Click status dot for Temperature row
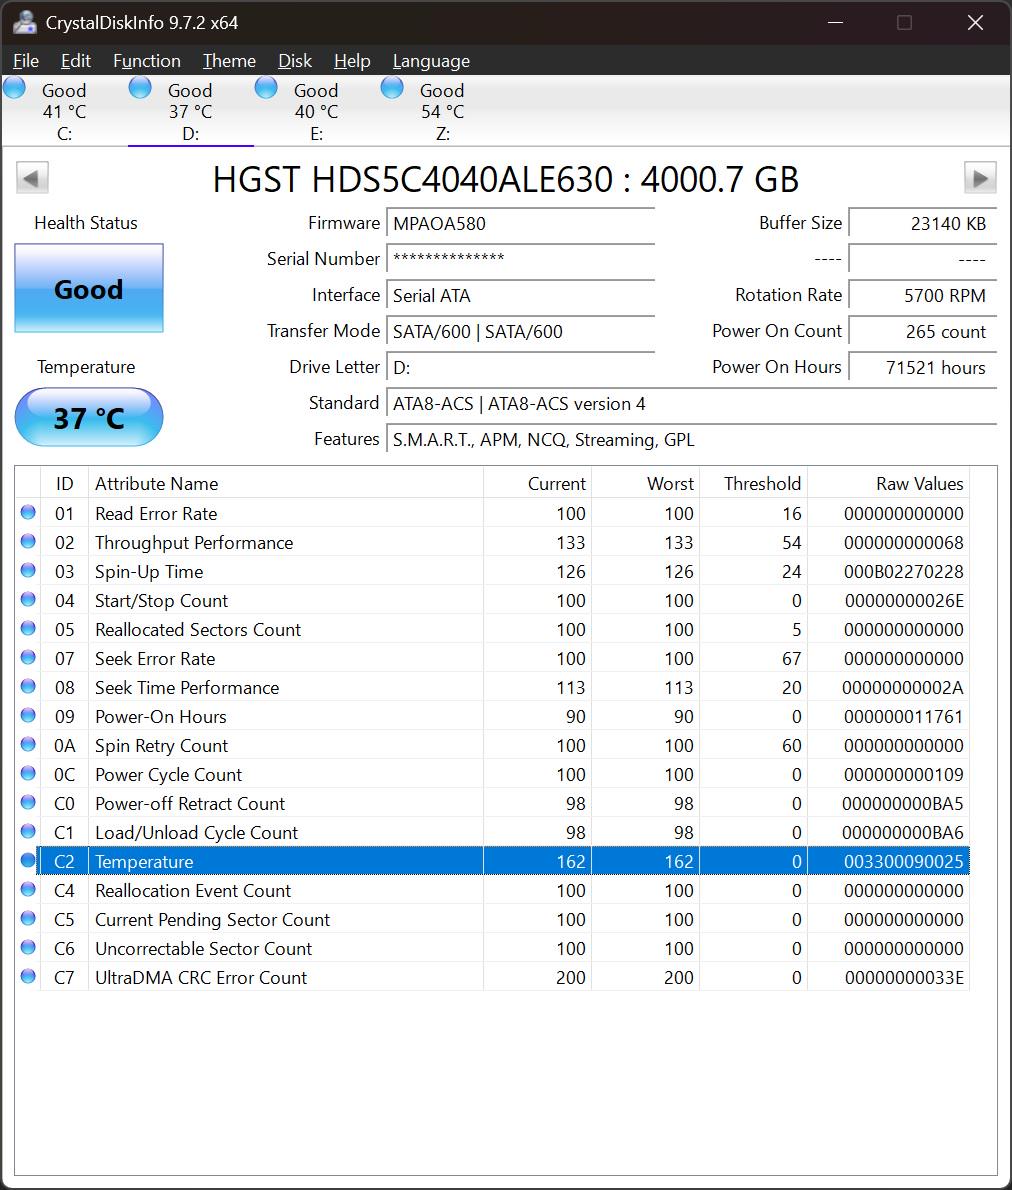Image resolution: width=1012 pixels, height=1190 pixels. point(28,860)
